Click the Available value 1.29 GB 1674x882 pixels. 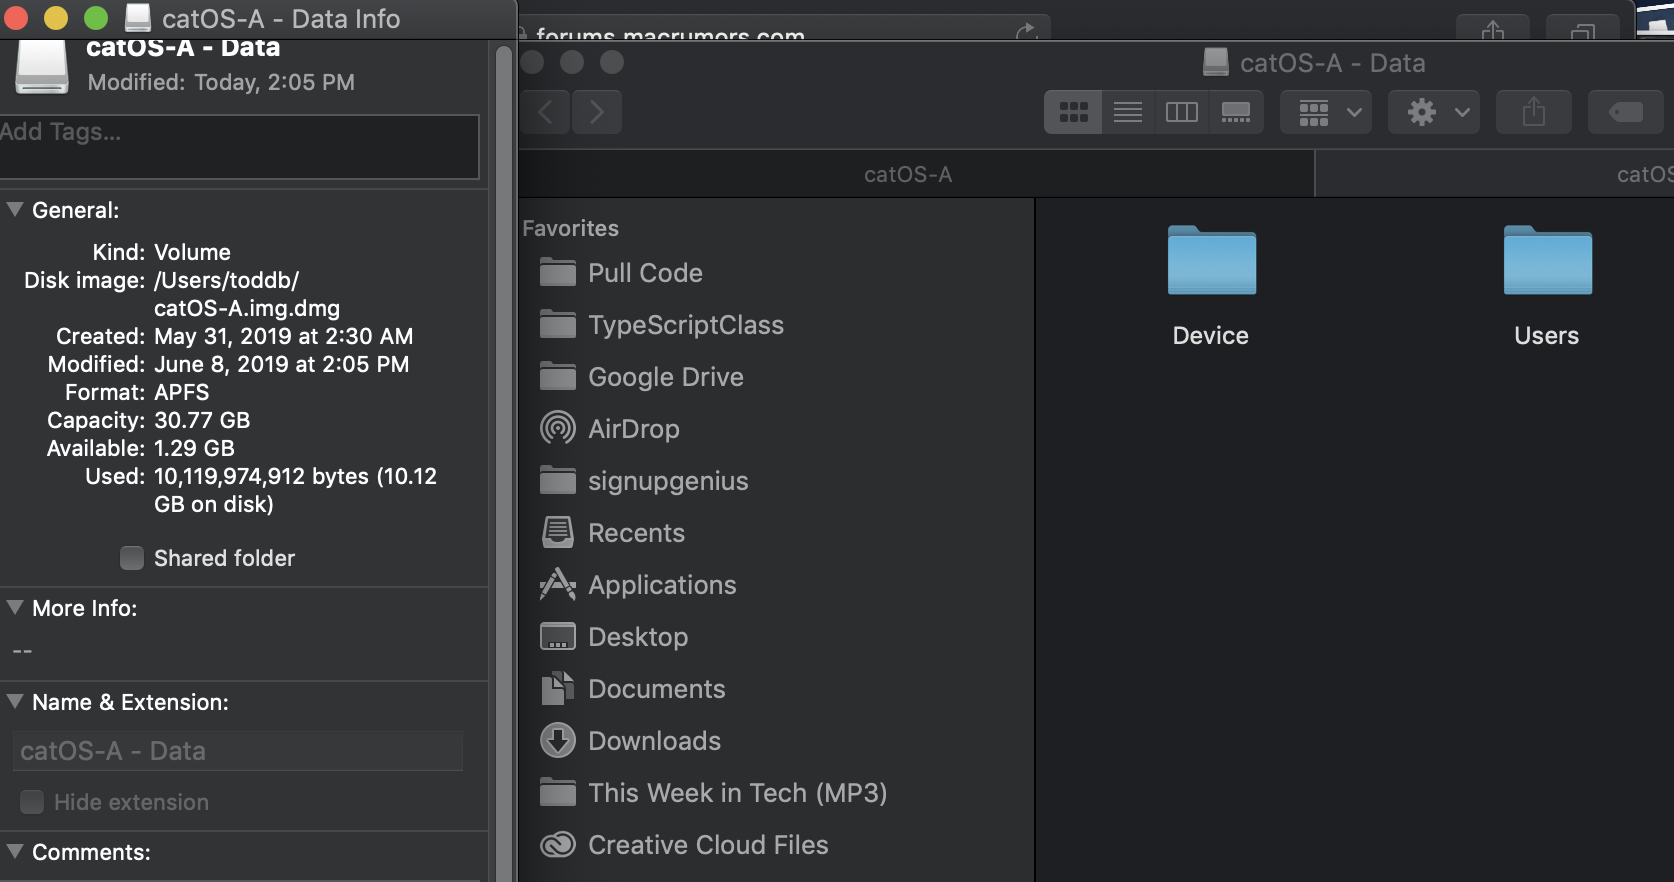(x=194, y=448)
